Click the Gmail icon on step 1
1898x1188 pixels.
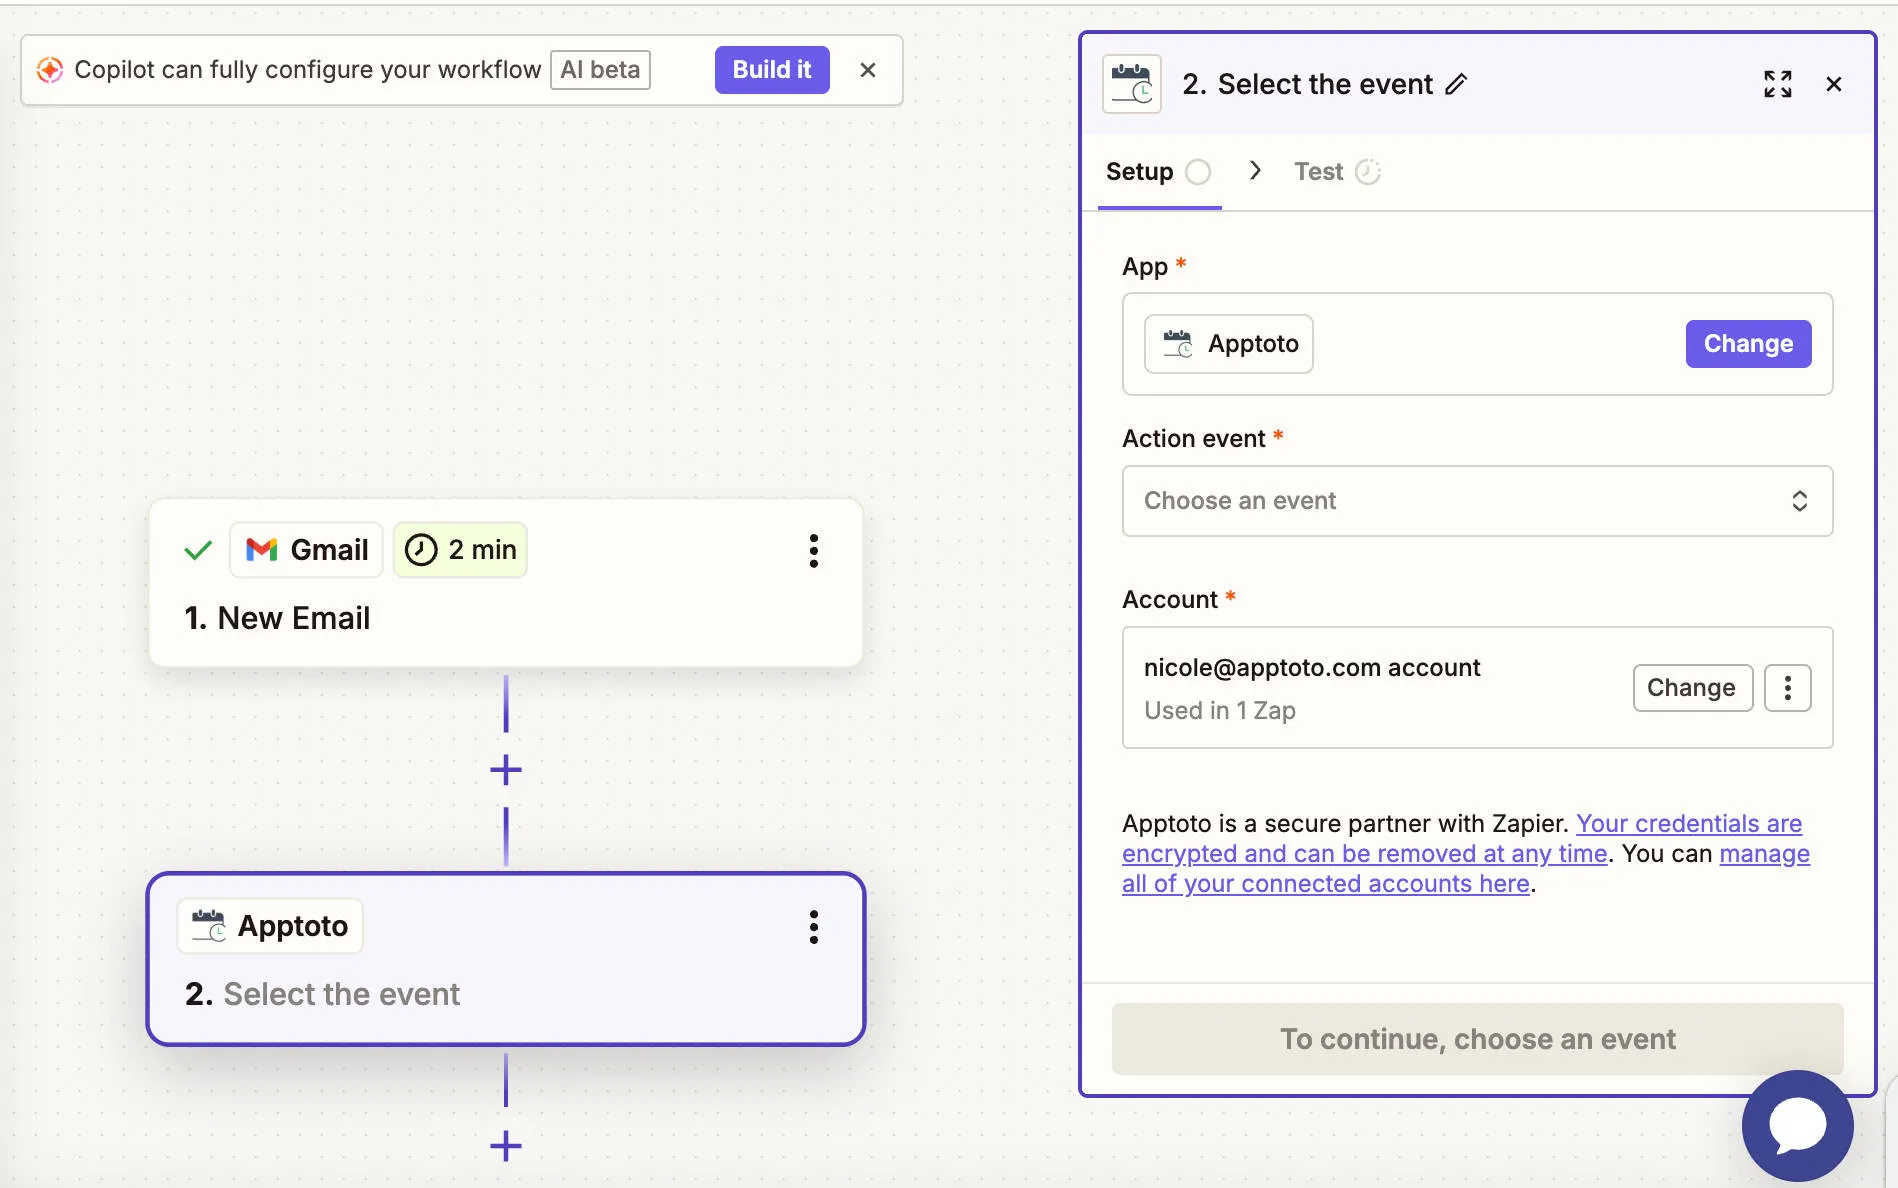click(260, 549)
